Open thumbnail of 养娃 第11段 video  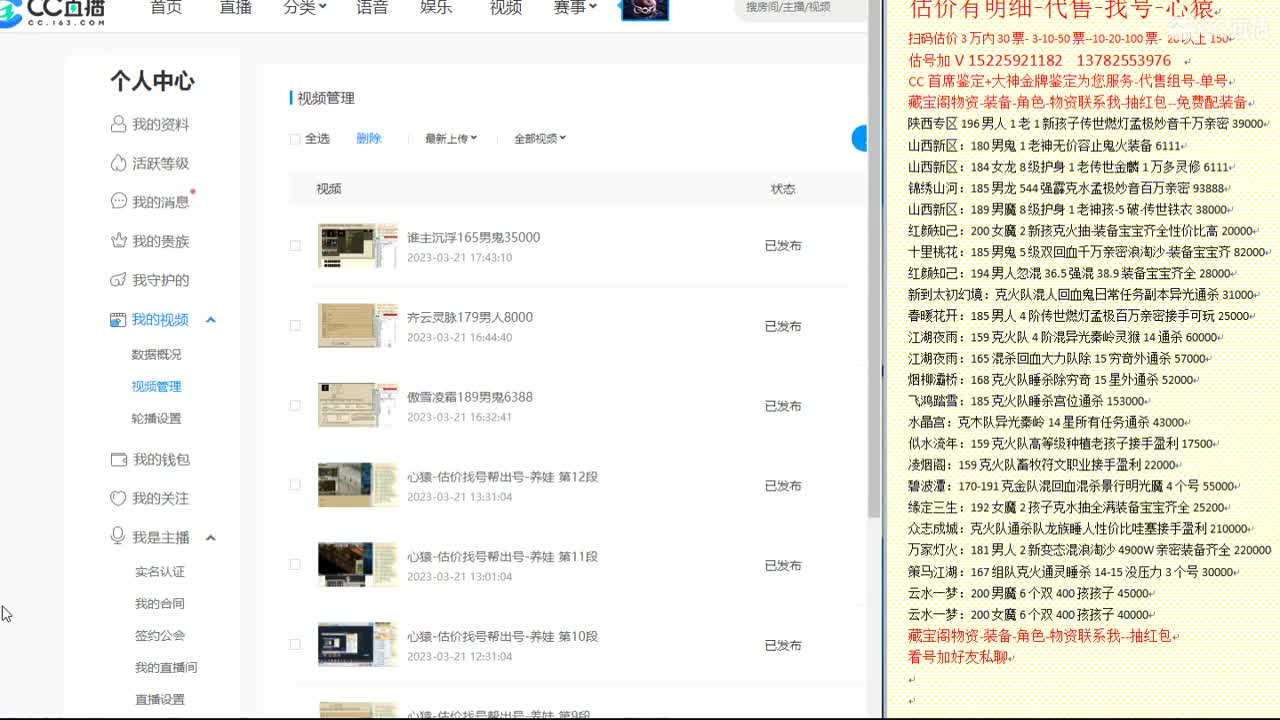(358, 565)
